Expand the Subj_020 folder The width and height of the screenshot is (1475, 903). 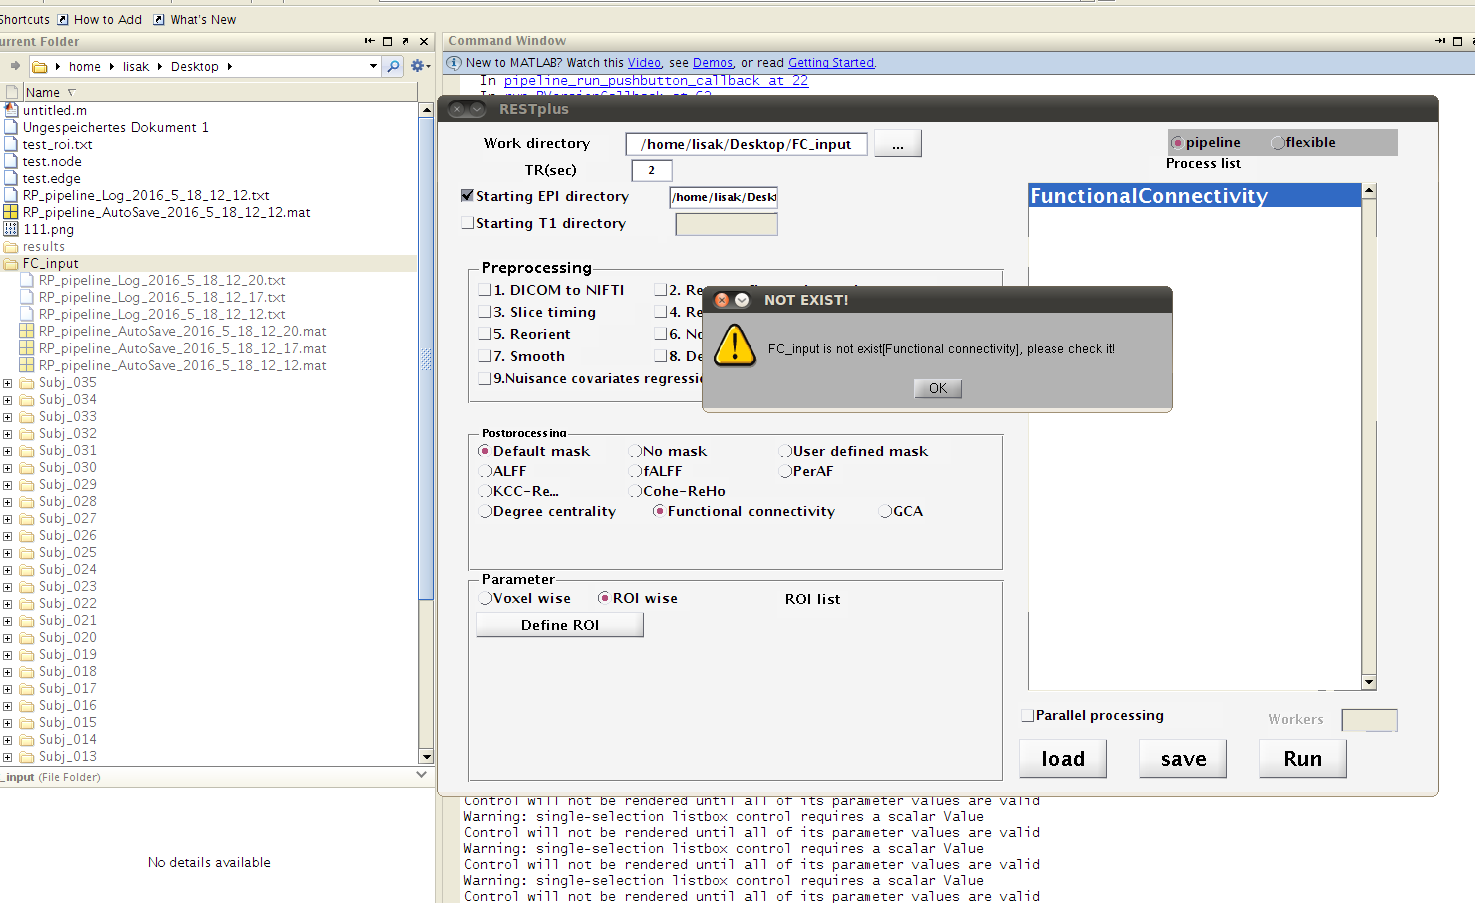pos(8,638)
